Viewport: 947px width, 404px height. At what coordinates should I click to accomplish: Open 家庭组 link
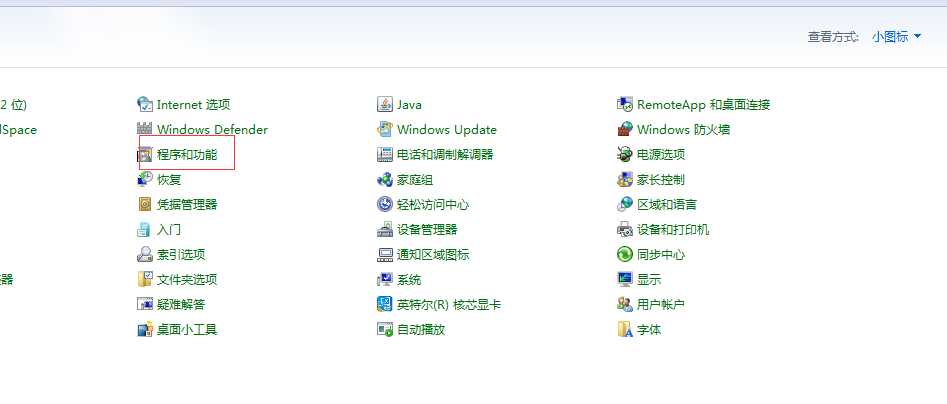pos(415,179)
